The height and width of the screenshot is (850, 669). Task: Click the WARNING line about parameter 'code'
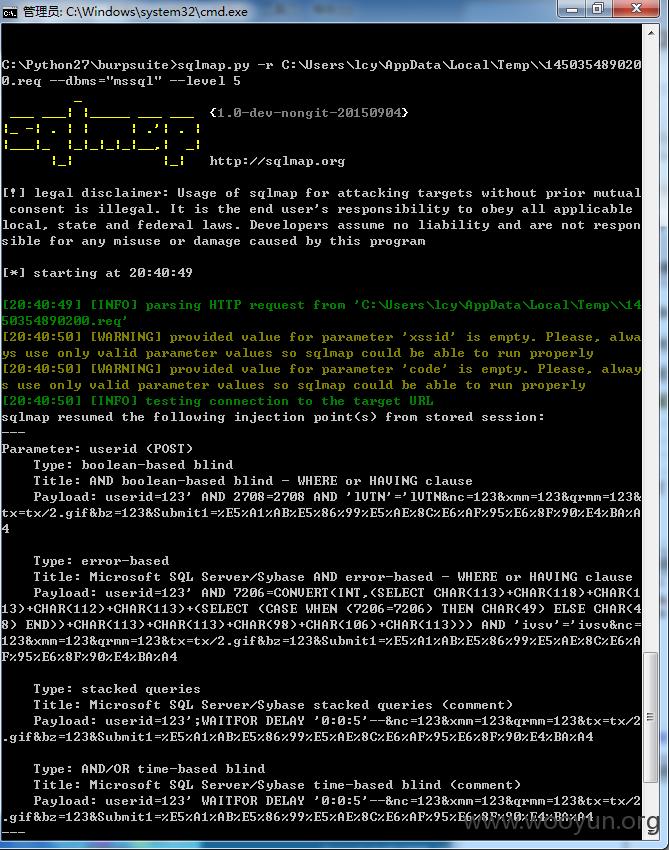coord(321,377)
